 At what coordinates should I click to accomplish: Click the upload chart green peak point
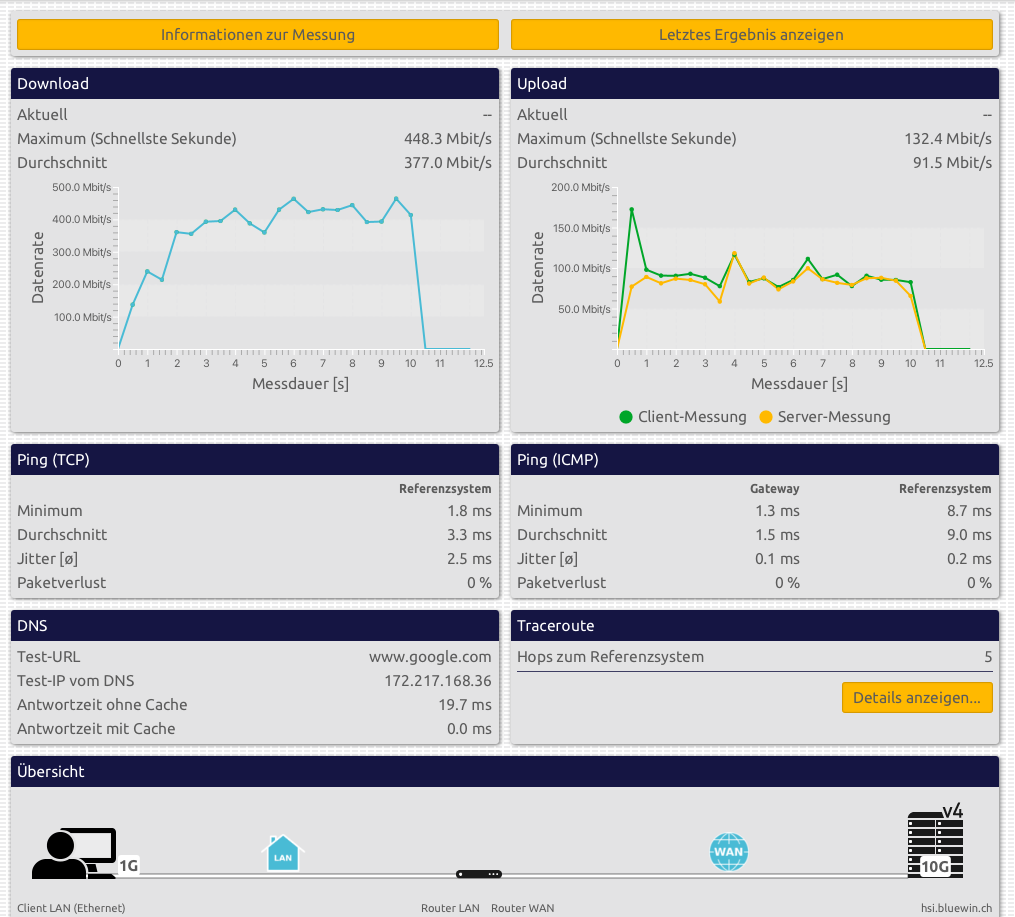[632, 210]
